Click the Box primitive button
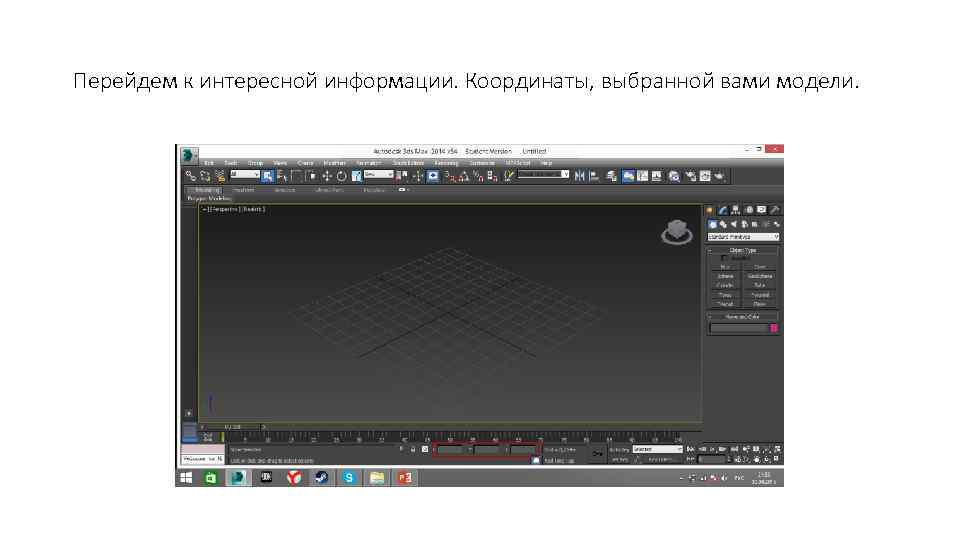Viewport: 960px width, 540px height. (725, 268)
